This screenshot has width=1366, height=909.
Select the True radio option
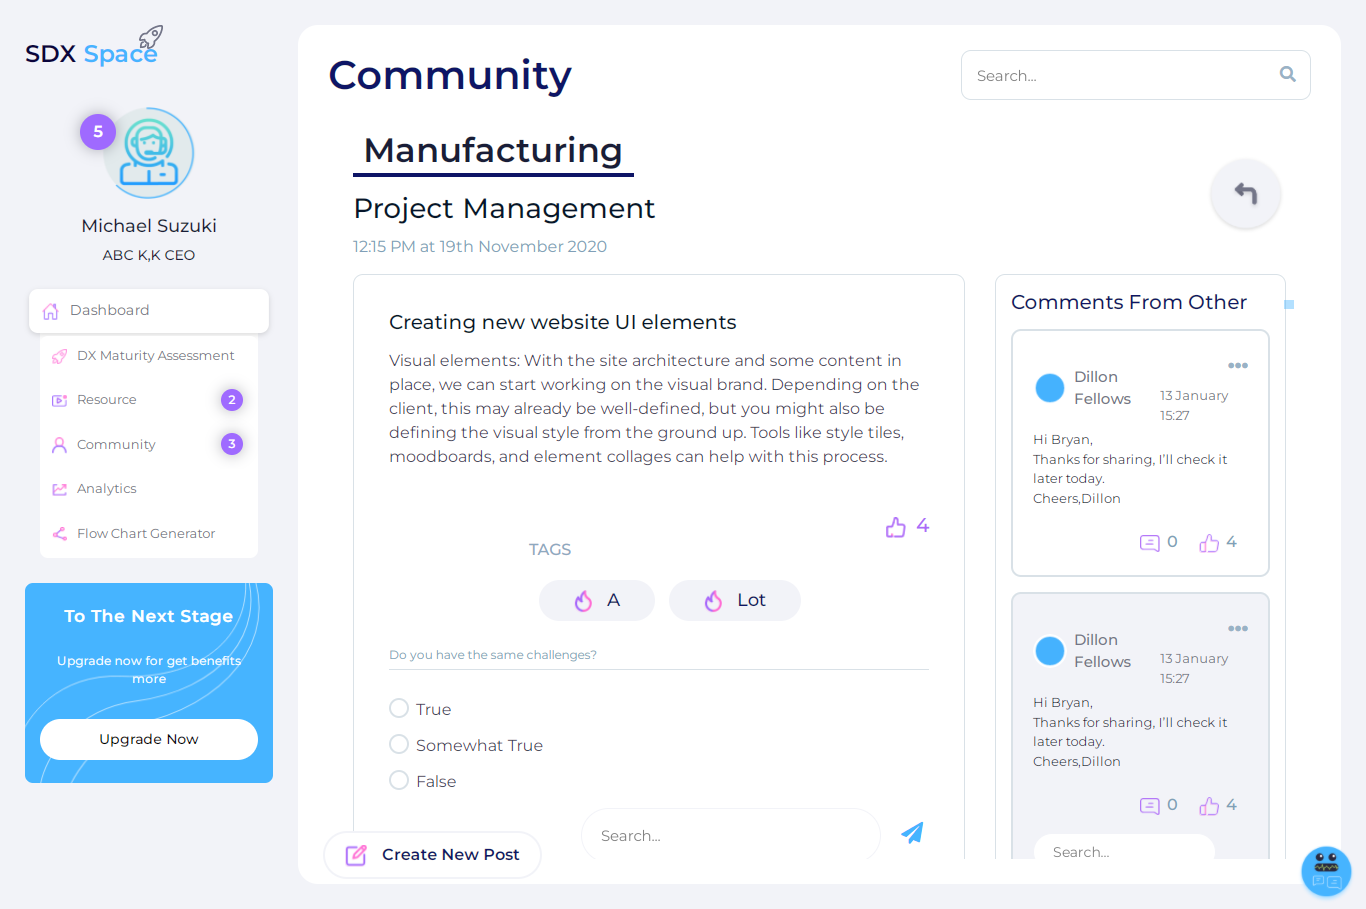click(399, 708)
